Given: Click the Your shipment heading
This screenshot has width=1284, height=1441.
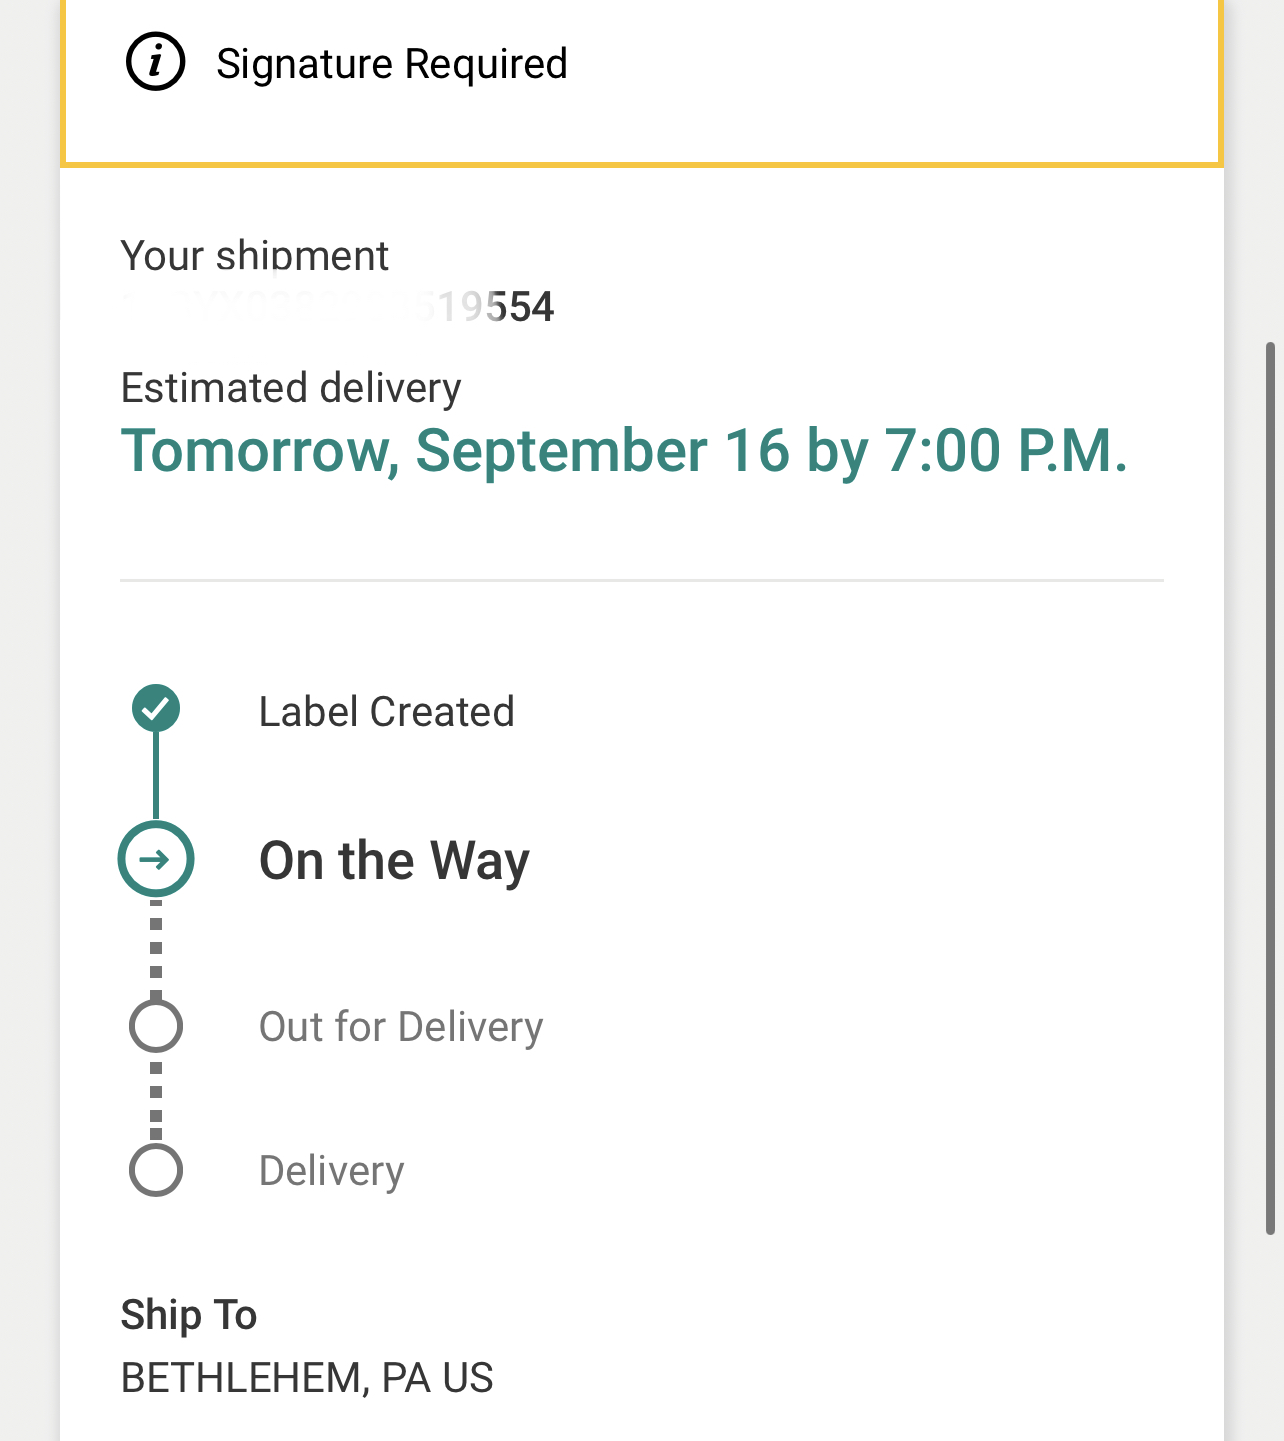Looking at the screenshot, I should (x=254, y=256).
